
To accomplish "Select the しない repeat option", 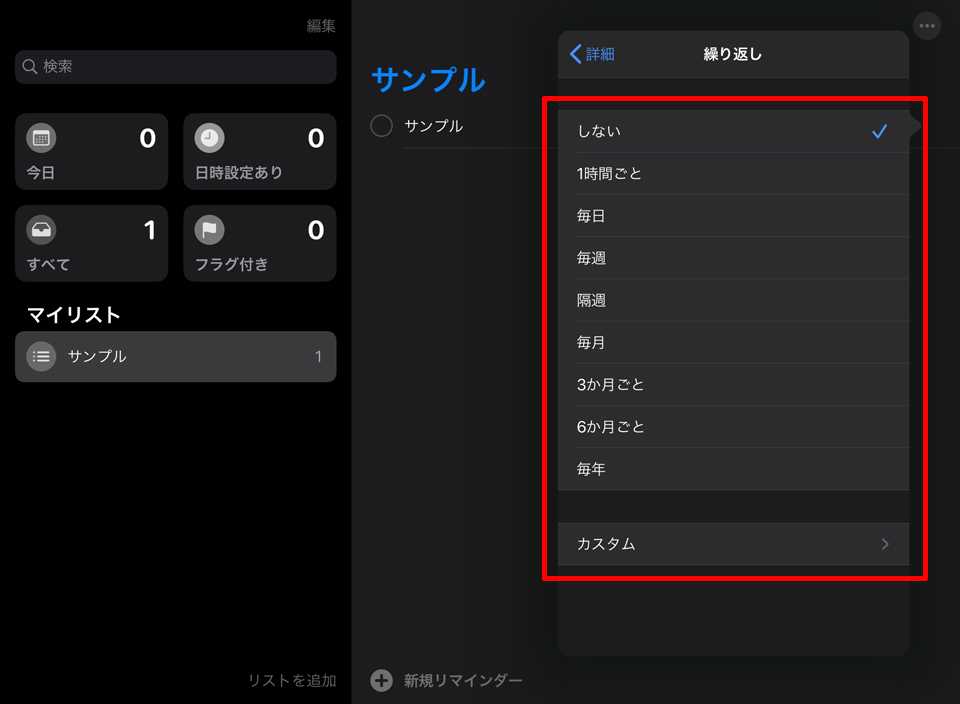I will [x=733, y=131].
